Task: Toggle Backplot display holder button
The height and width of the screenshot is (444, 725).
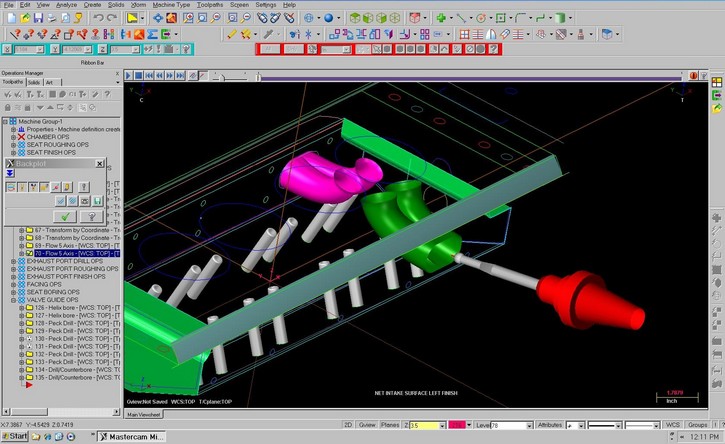Action: [x=33, y=187]
